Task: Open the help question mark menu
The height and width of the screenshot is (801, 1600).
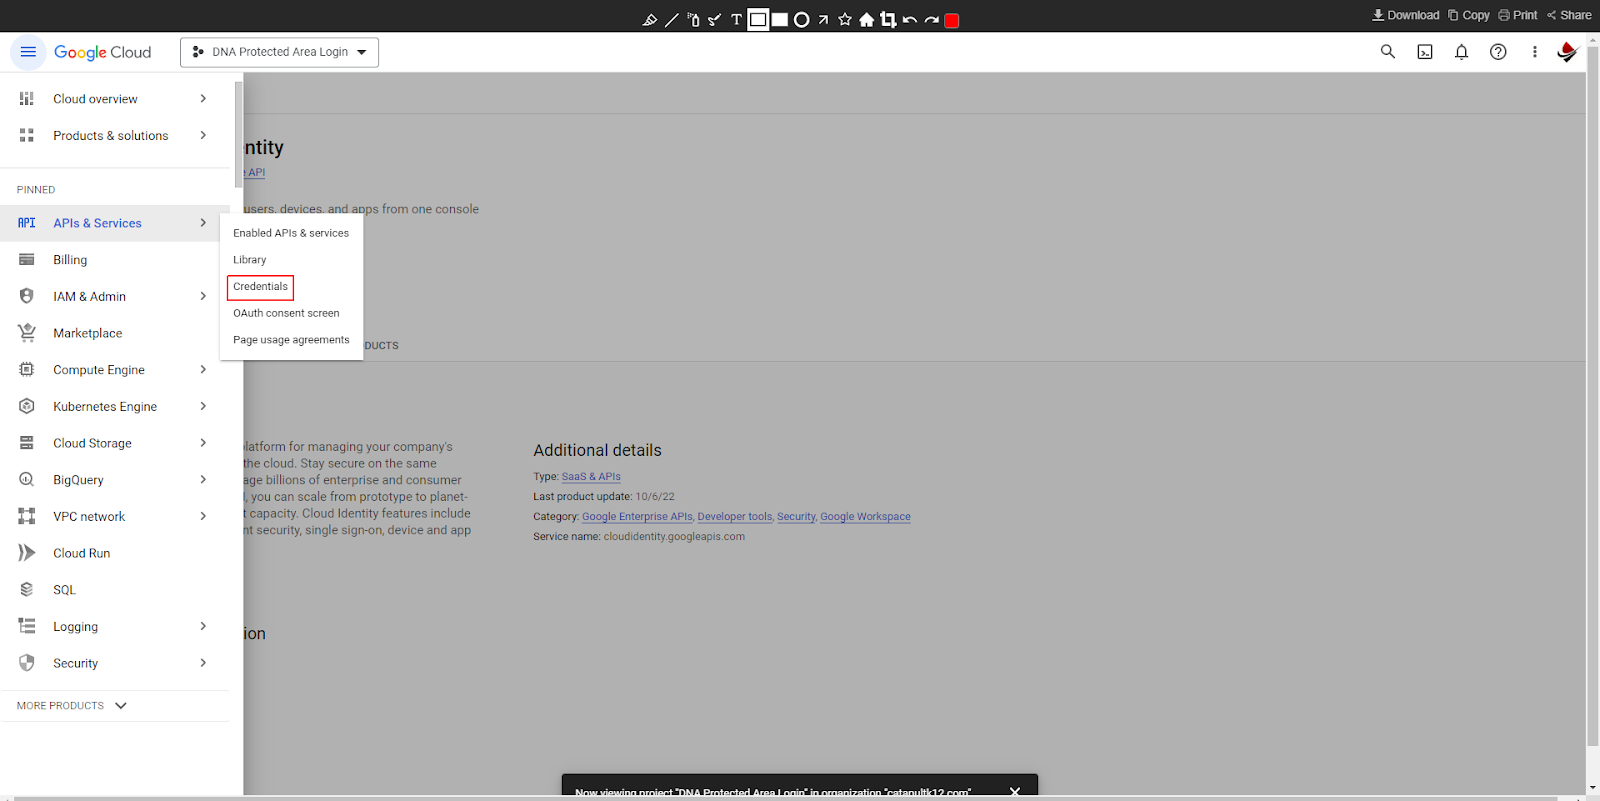Action: [x=1498, y=52]
